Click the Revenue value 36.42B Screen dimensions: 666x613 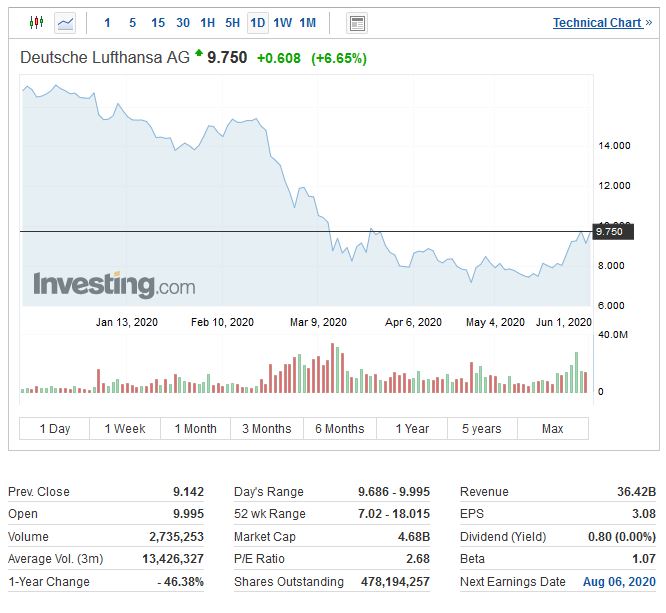coord(636,492)
